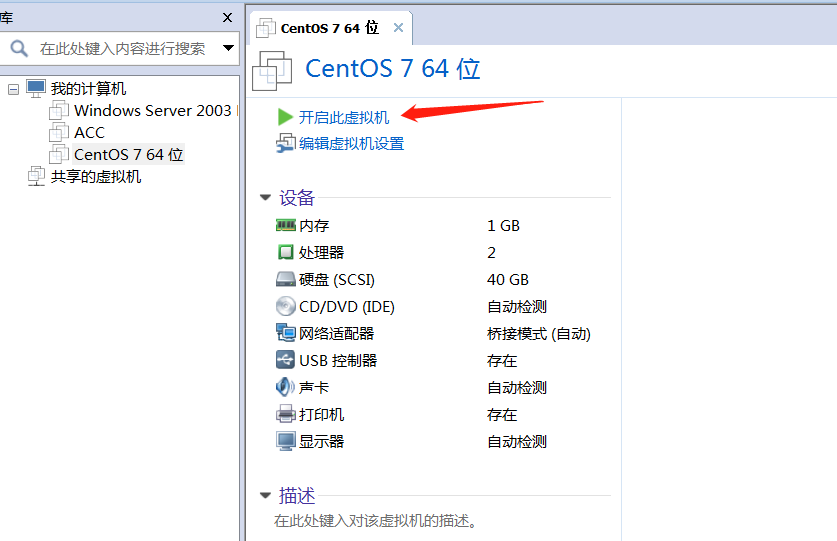Click the processor count value 2
The height and width of the screenshot is (541, 837).
click(491, 252)
